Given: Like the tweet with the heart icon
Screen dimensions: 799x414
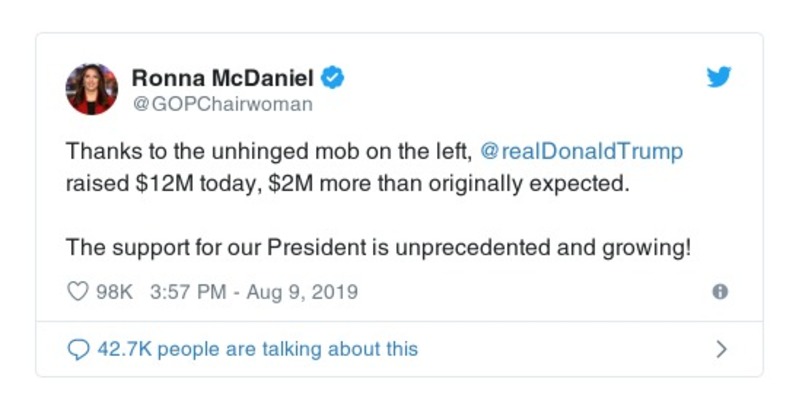Looking at the screenshot, I should pos(78,292).
